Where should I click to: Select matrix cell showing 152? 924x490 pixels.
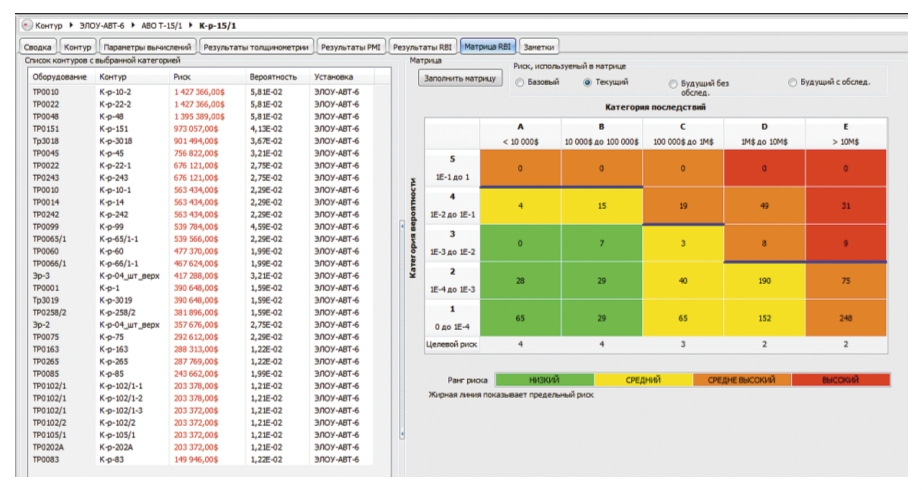[x=764, y=318]
